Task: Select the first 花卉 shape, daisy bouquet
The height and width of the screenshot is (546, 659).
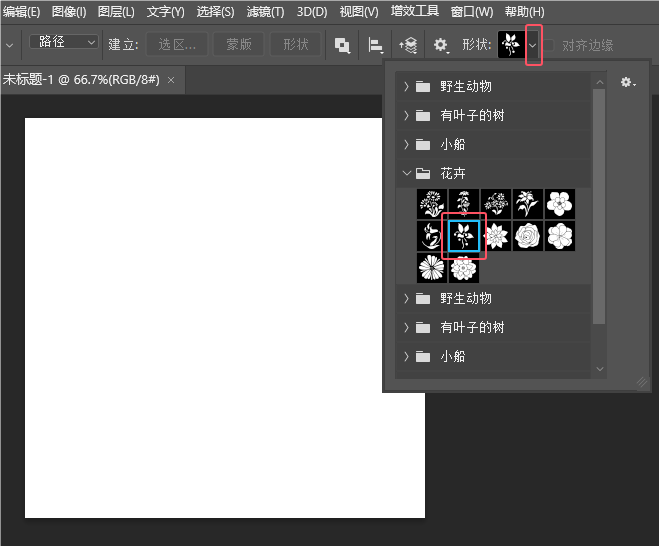Action: pos(432,204)
